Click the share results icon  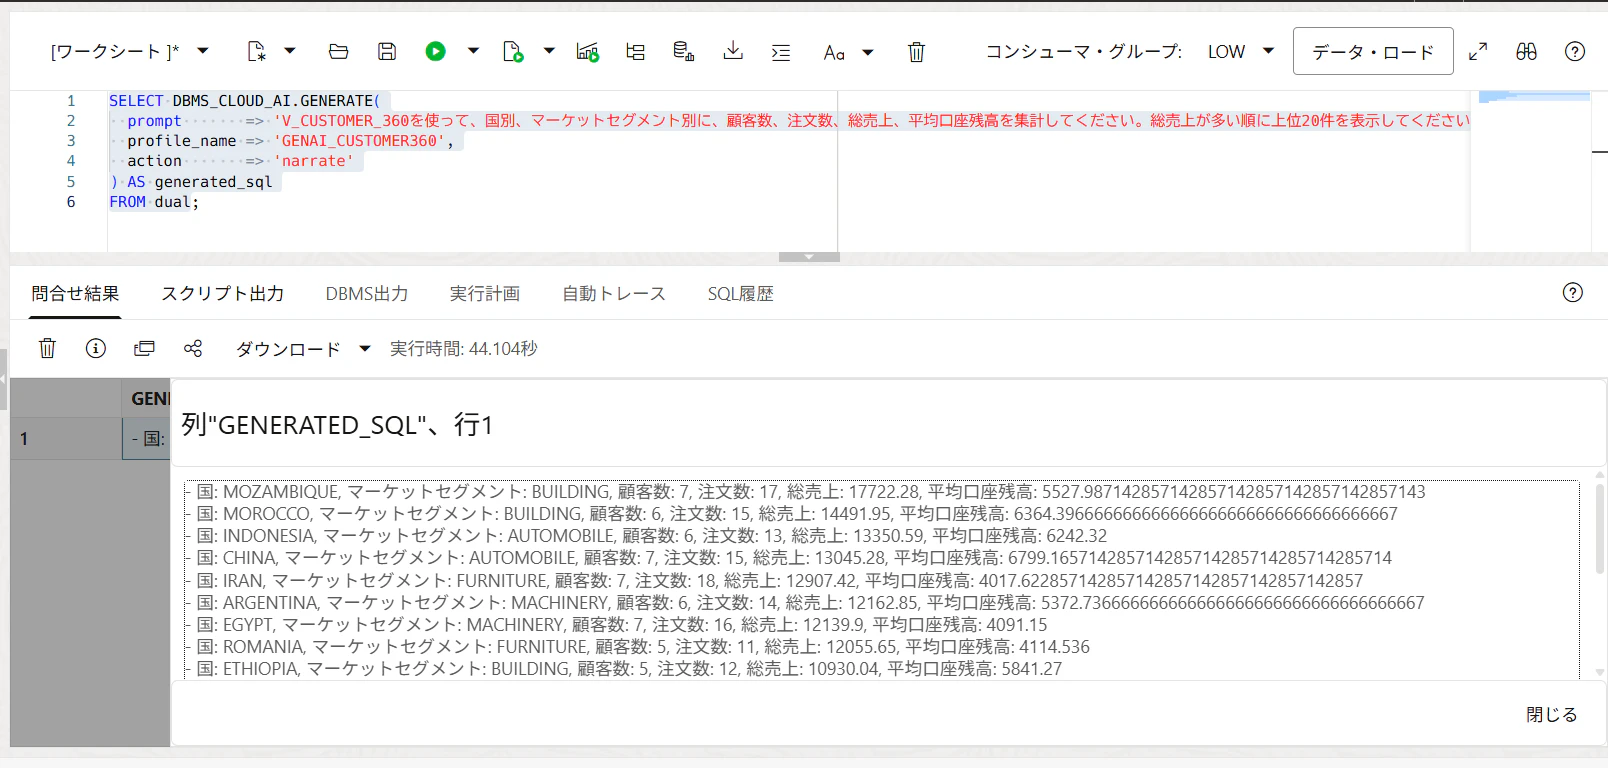tap(193, 348)
